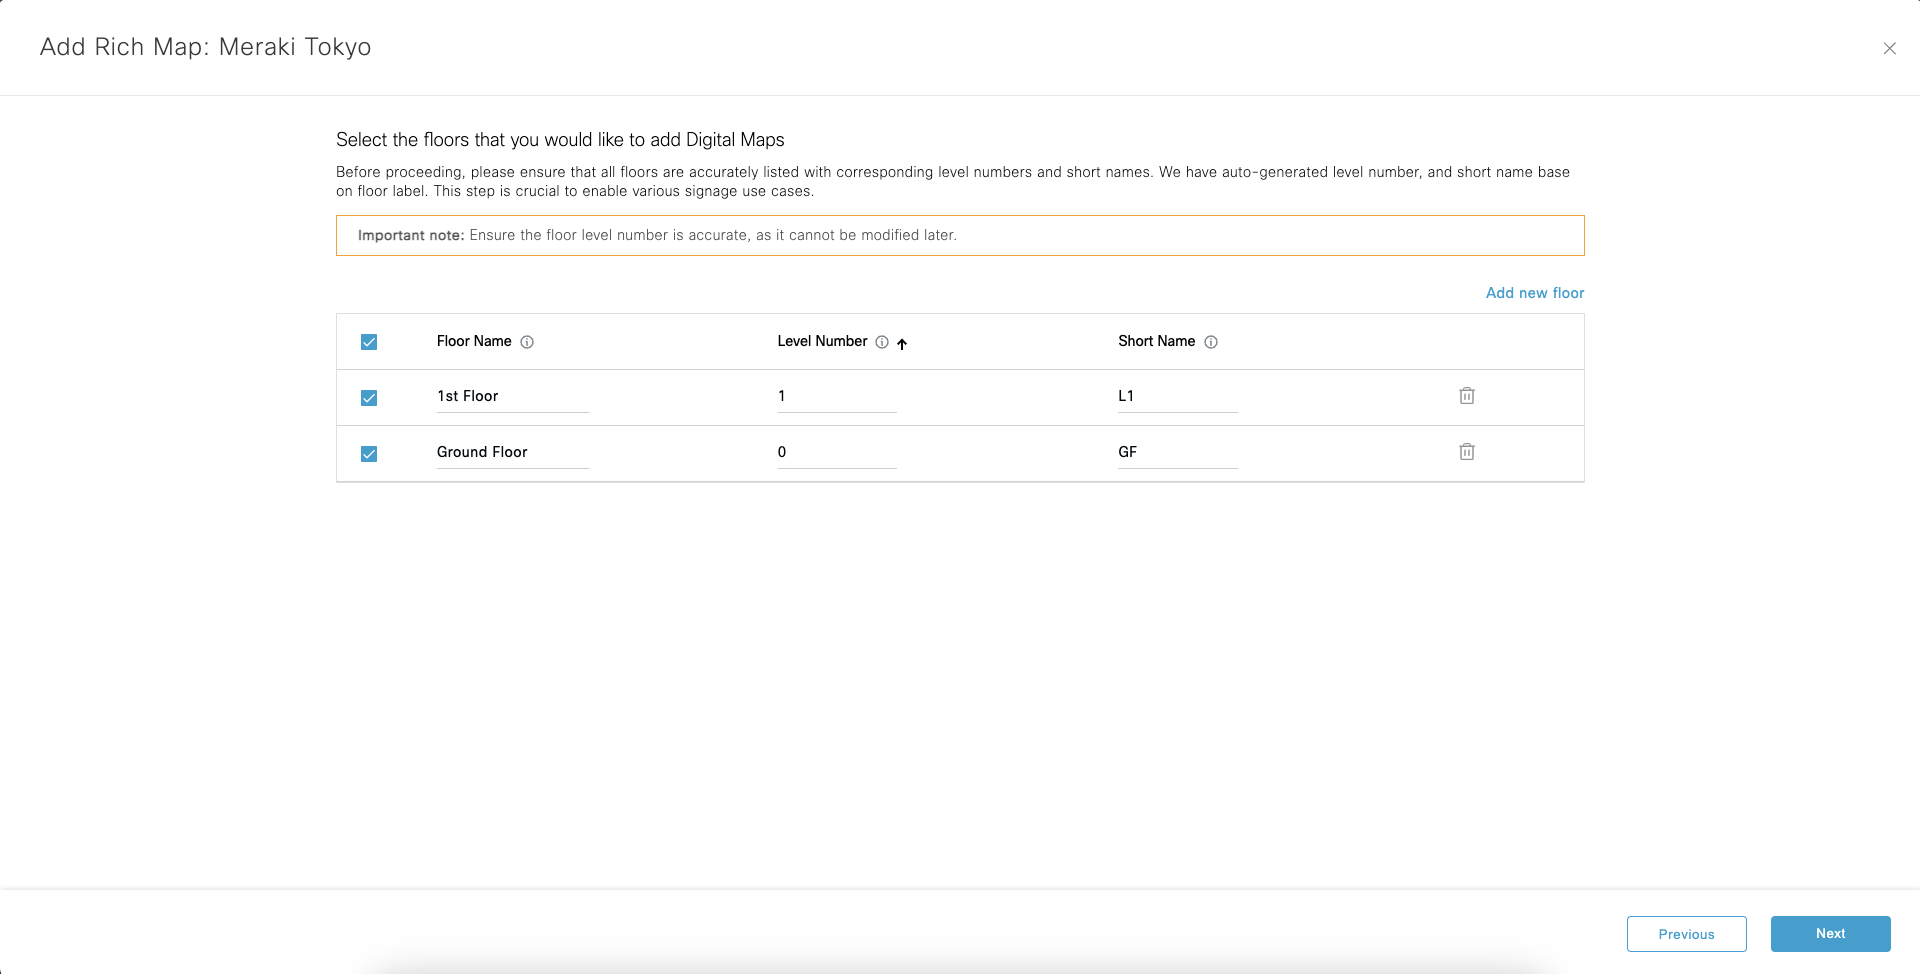Delete the Ground Floor row
The height and width of the screenshot is (974, 1920).
point(1466,452)
